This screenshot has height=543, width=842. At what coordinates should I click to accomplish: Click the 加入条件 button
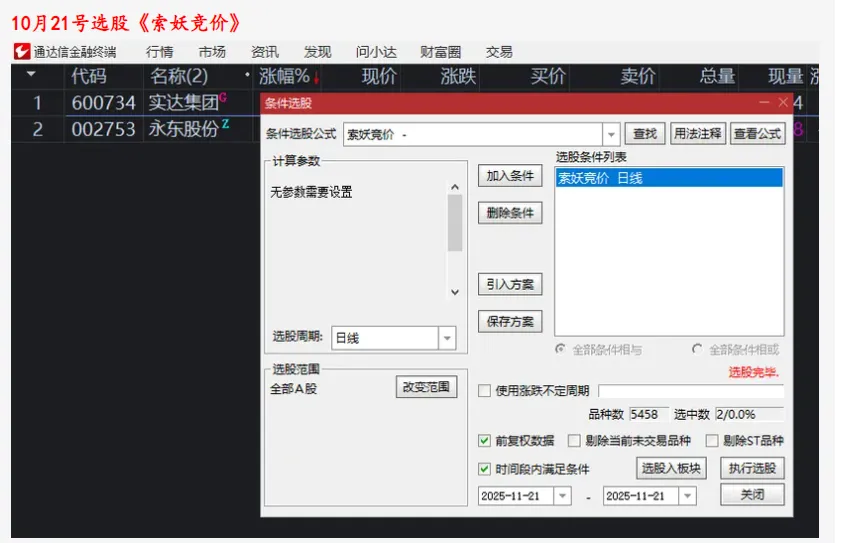pos(510,176)
